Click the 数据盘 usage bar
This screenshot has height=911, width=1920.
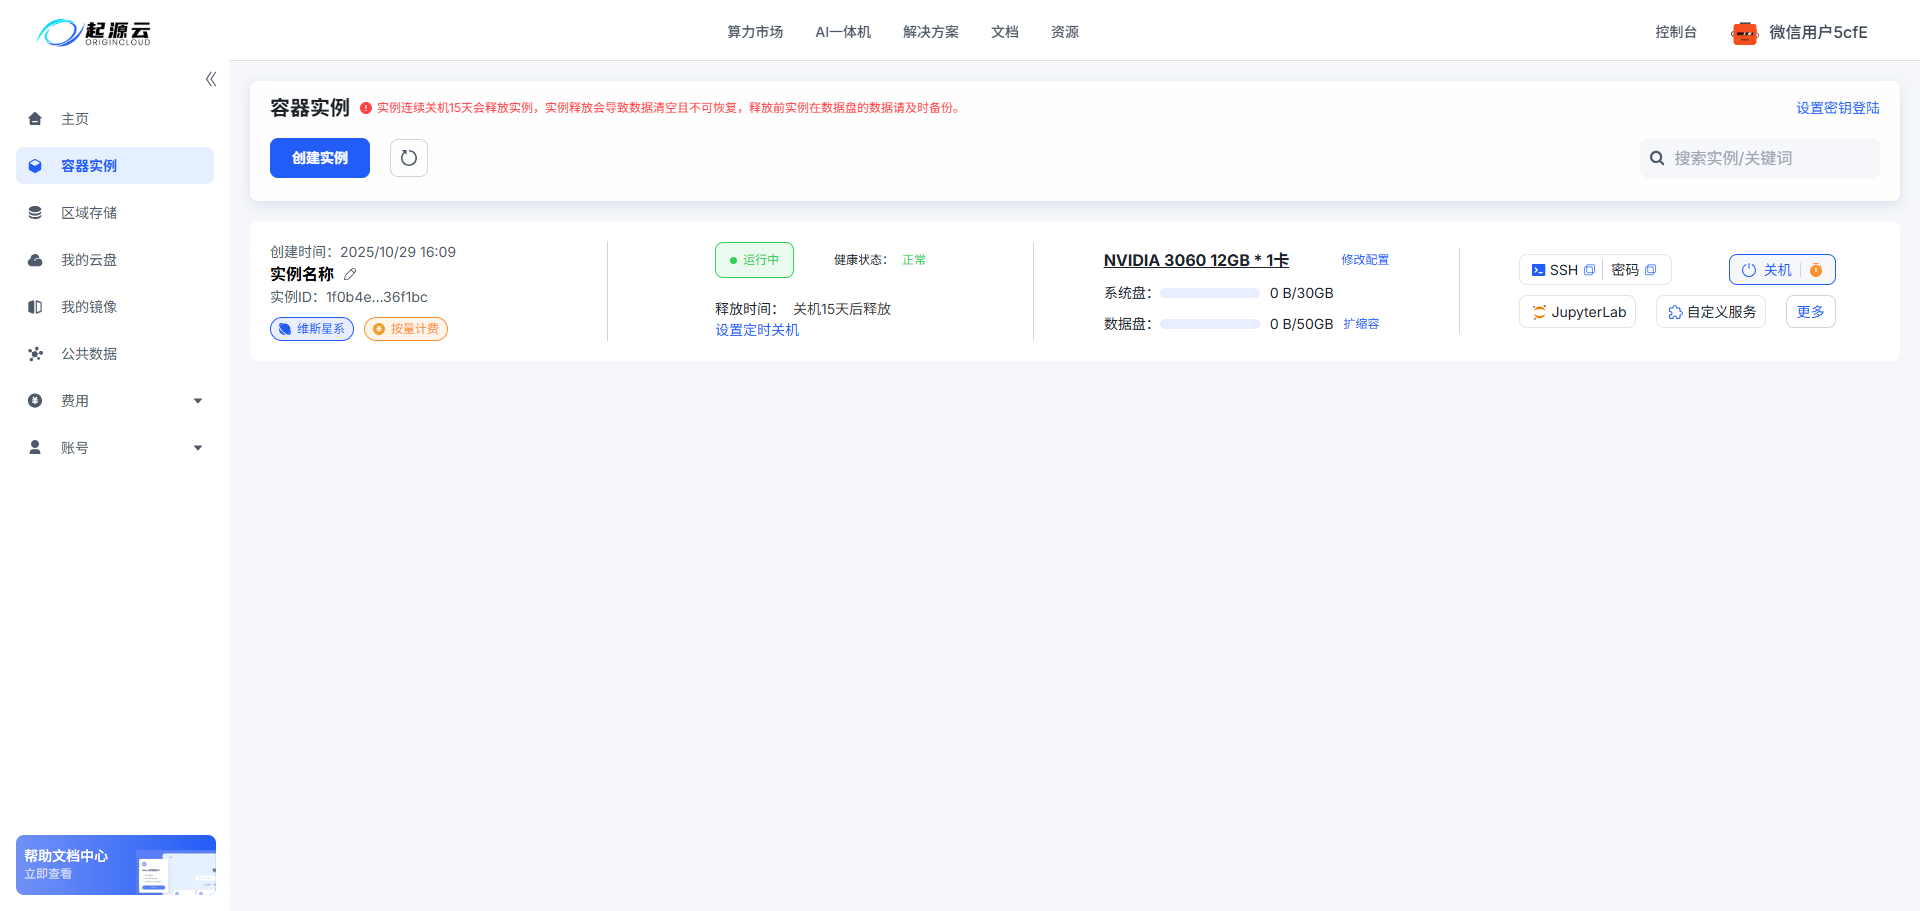[x=1210, y=324]
